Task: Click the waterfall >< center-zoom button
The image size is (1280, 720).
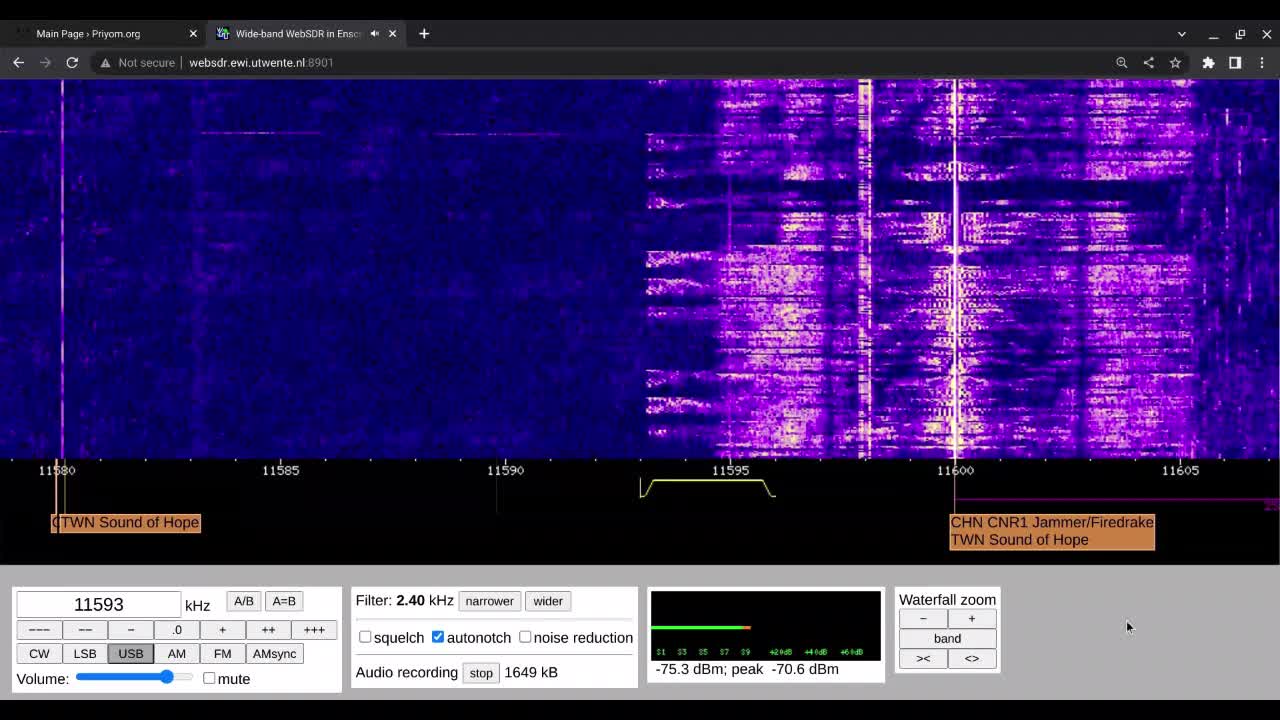Action: (x=923, y=658)
